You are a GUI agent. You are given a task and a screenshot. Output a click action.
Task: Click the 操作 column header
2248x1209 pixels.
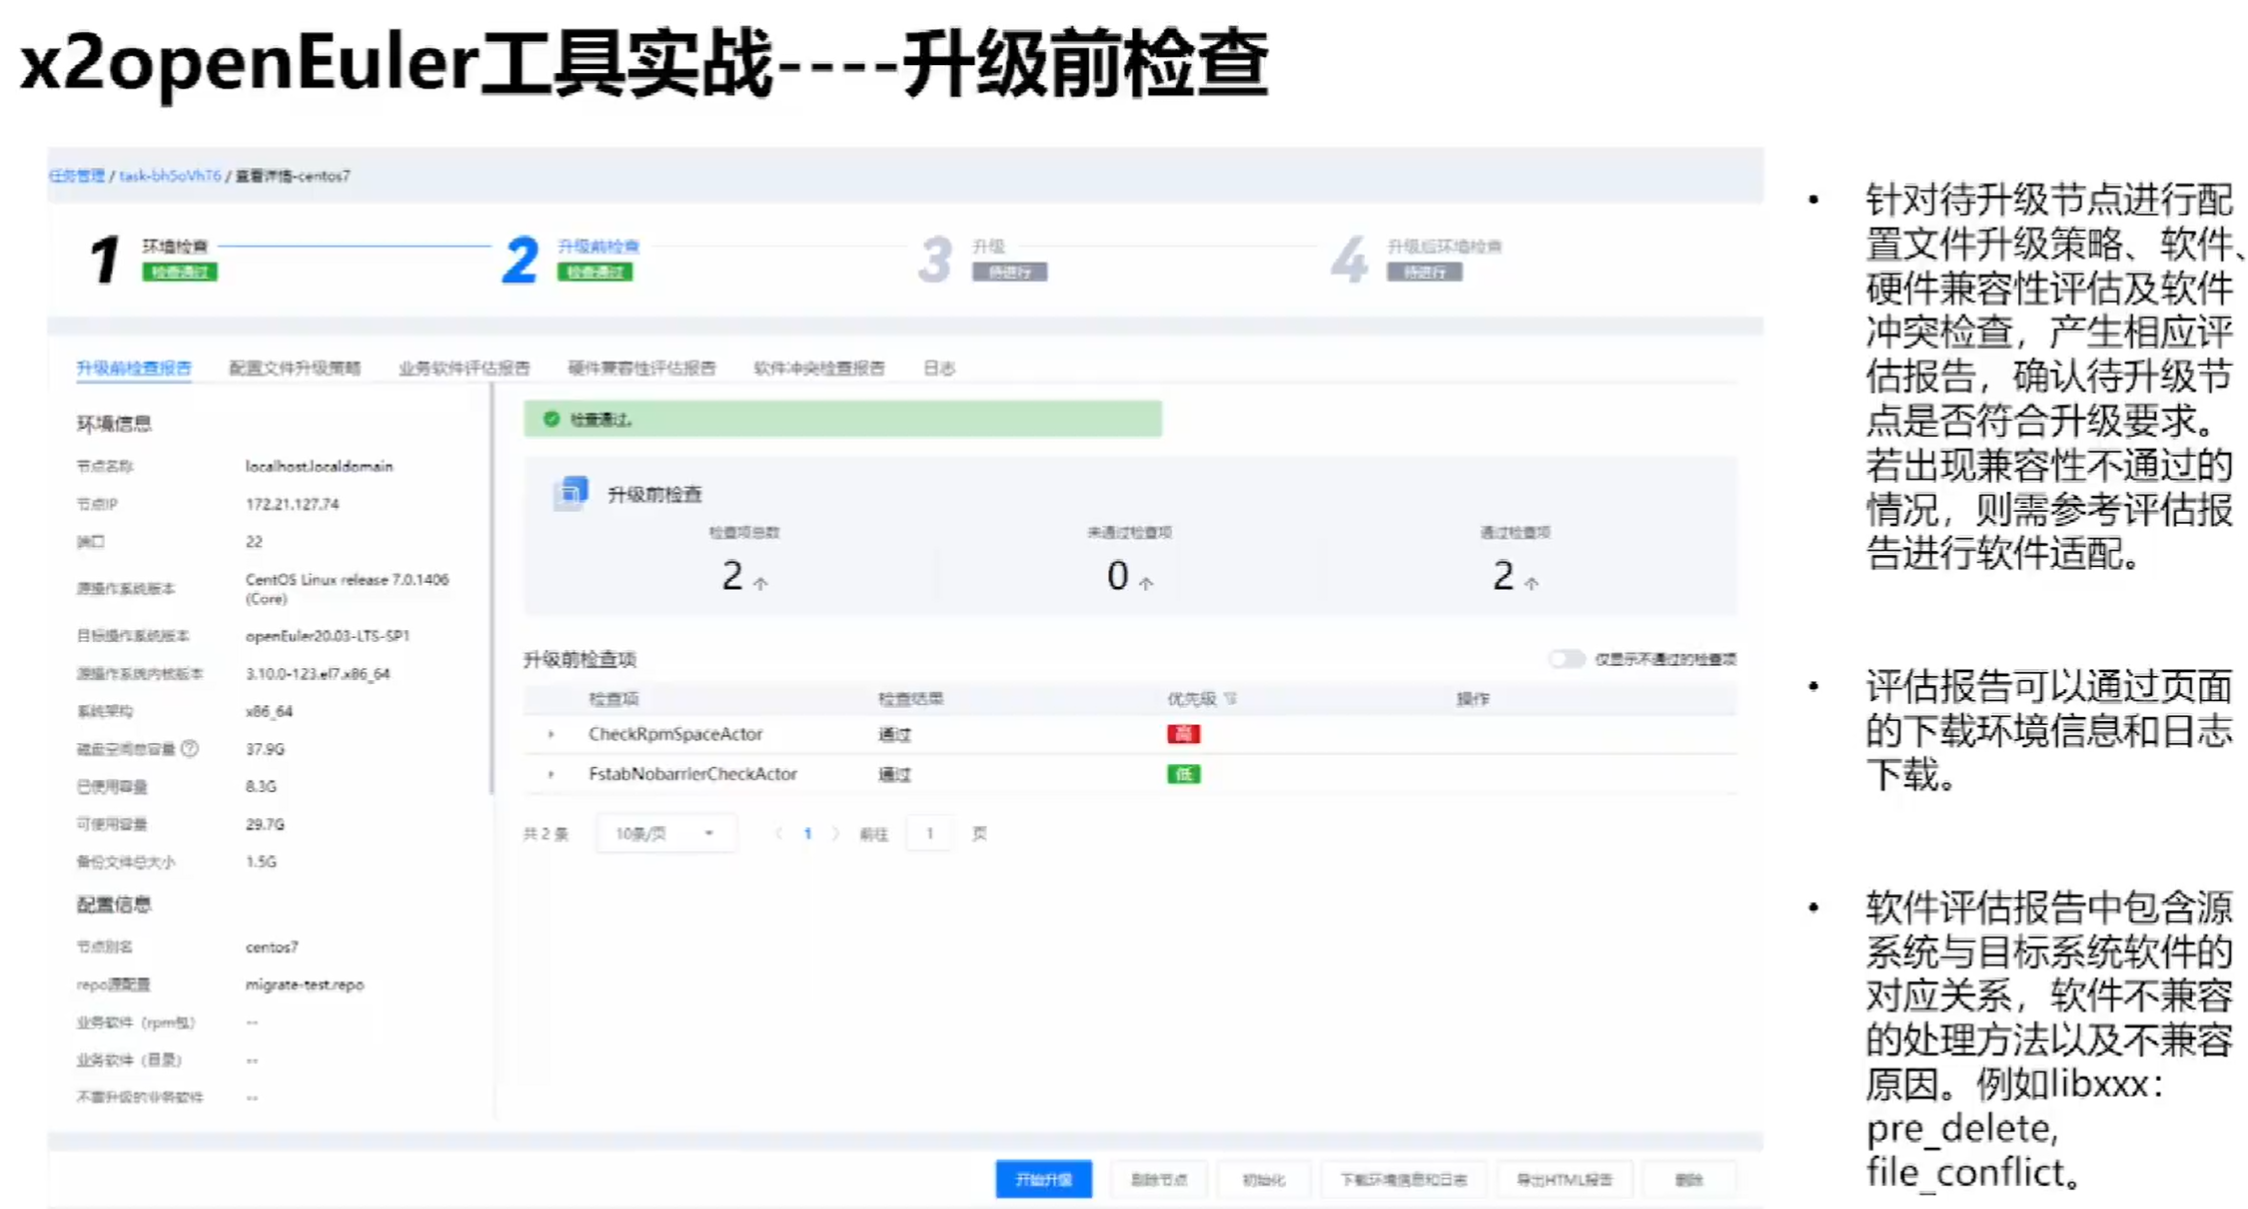(x=1472, y=699)
